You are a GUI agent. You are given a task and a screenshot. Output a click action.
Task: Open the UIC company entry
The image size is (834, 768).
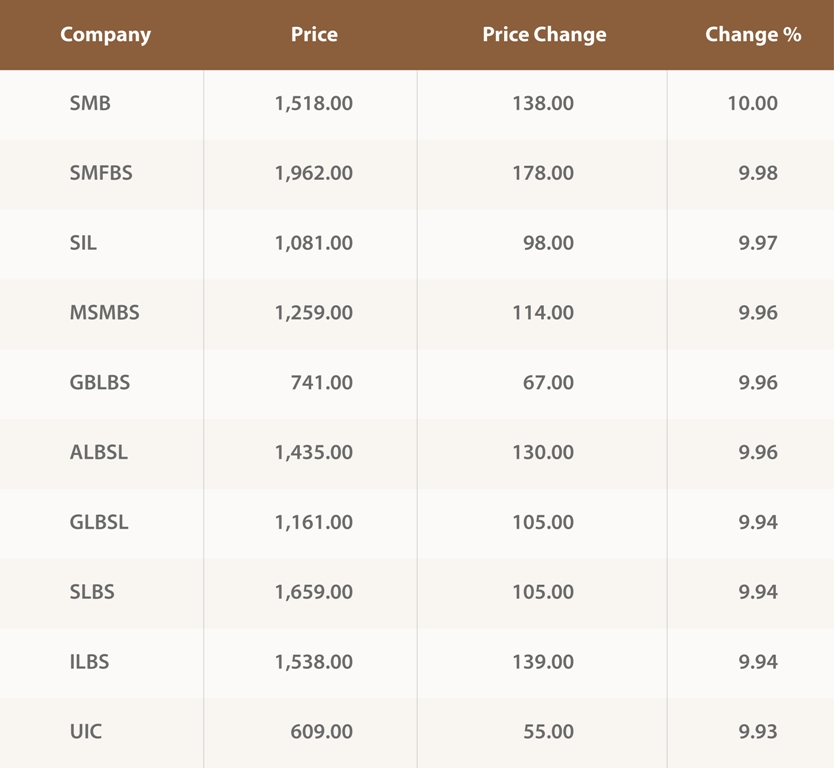click(x=86, y=732)
